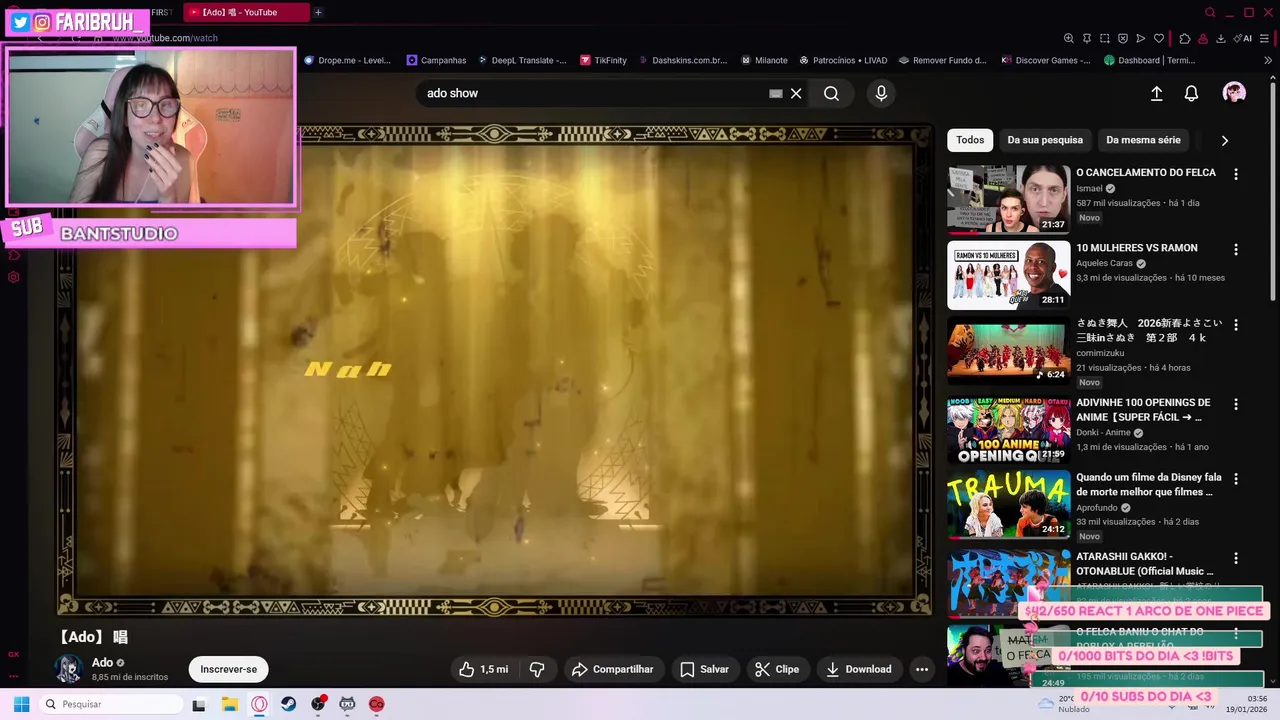Open the ad blocker shield icon
This screenshot has height=720, width=1280.
tap(1123, 38)
